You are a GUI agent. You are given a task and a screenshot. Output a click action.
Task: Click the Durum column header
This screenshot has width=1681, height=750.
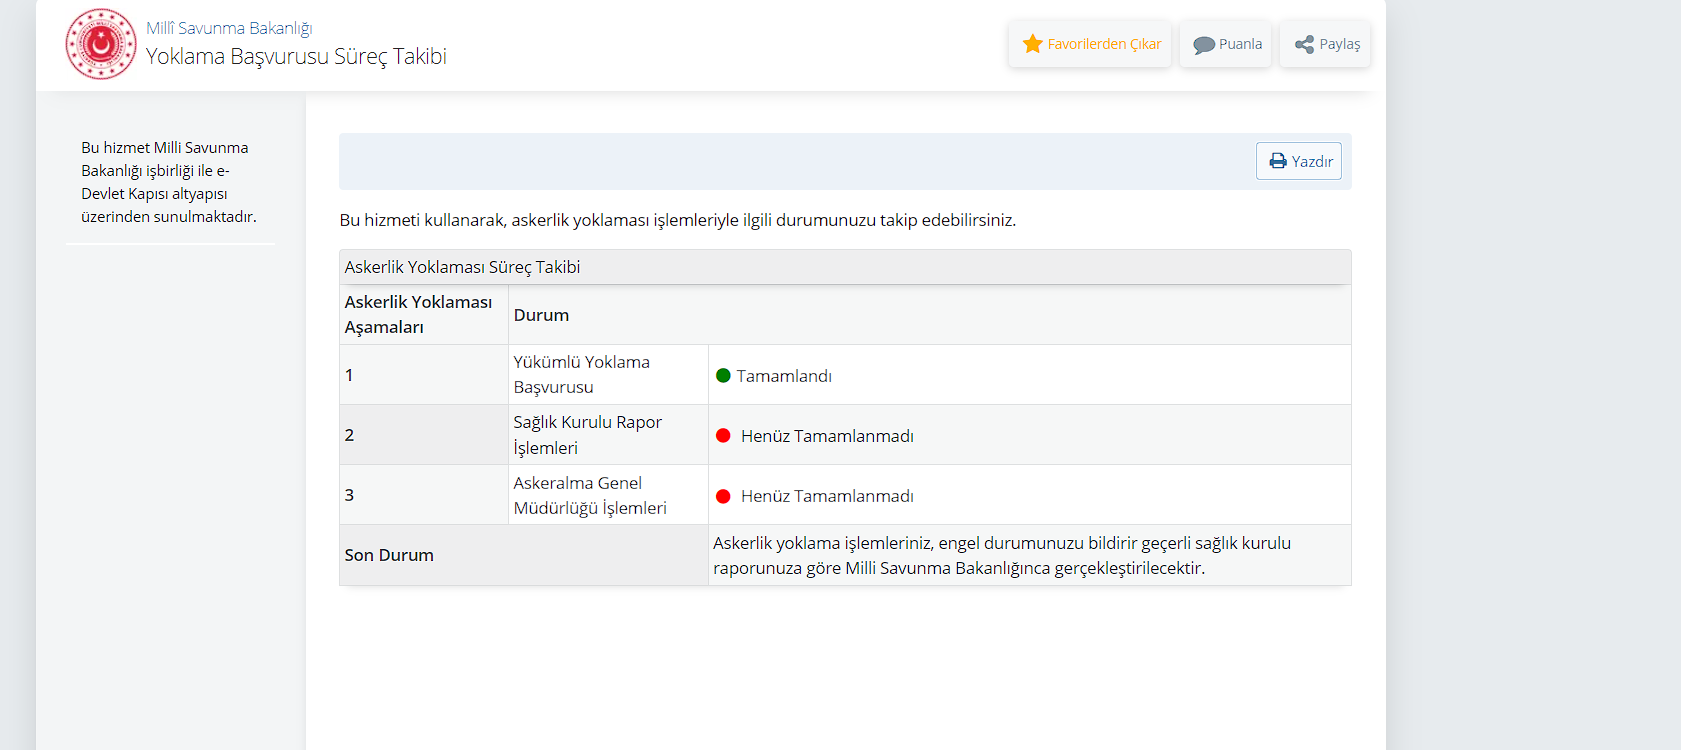click(x=541, y=315)
